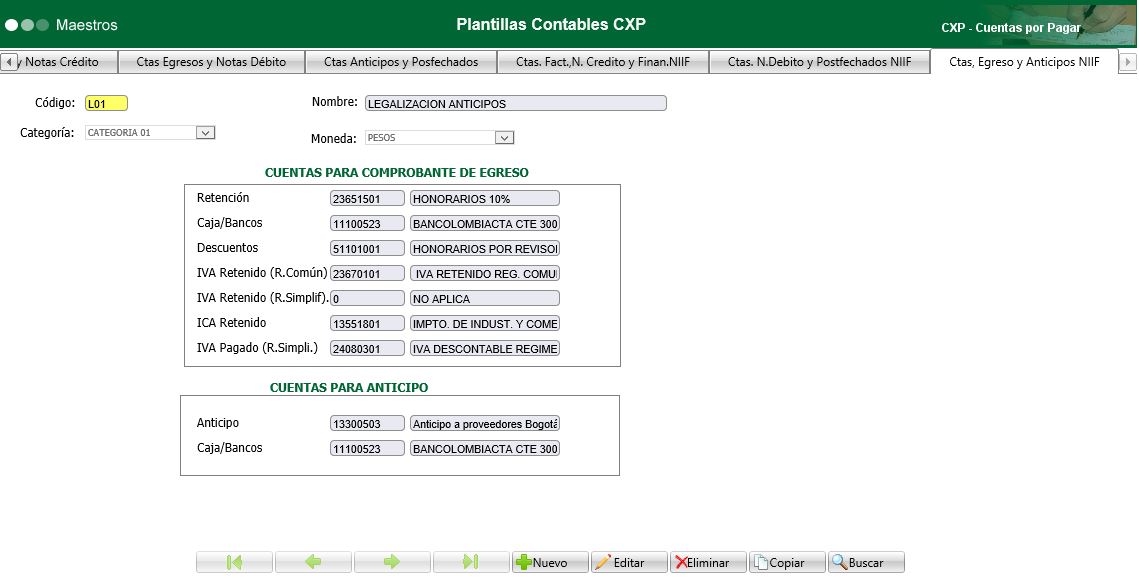Jump to the last record
Viewport: 1139px width, 587px height.
coord(471,562)
